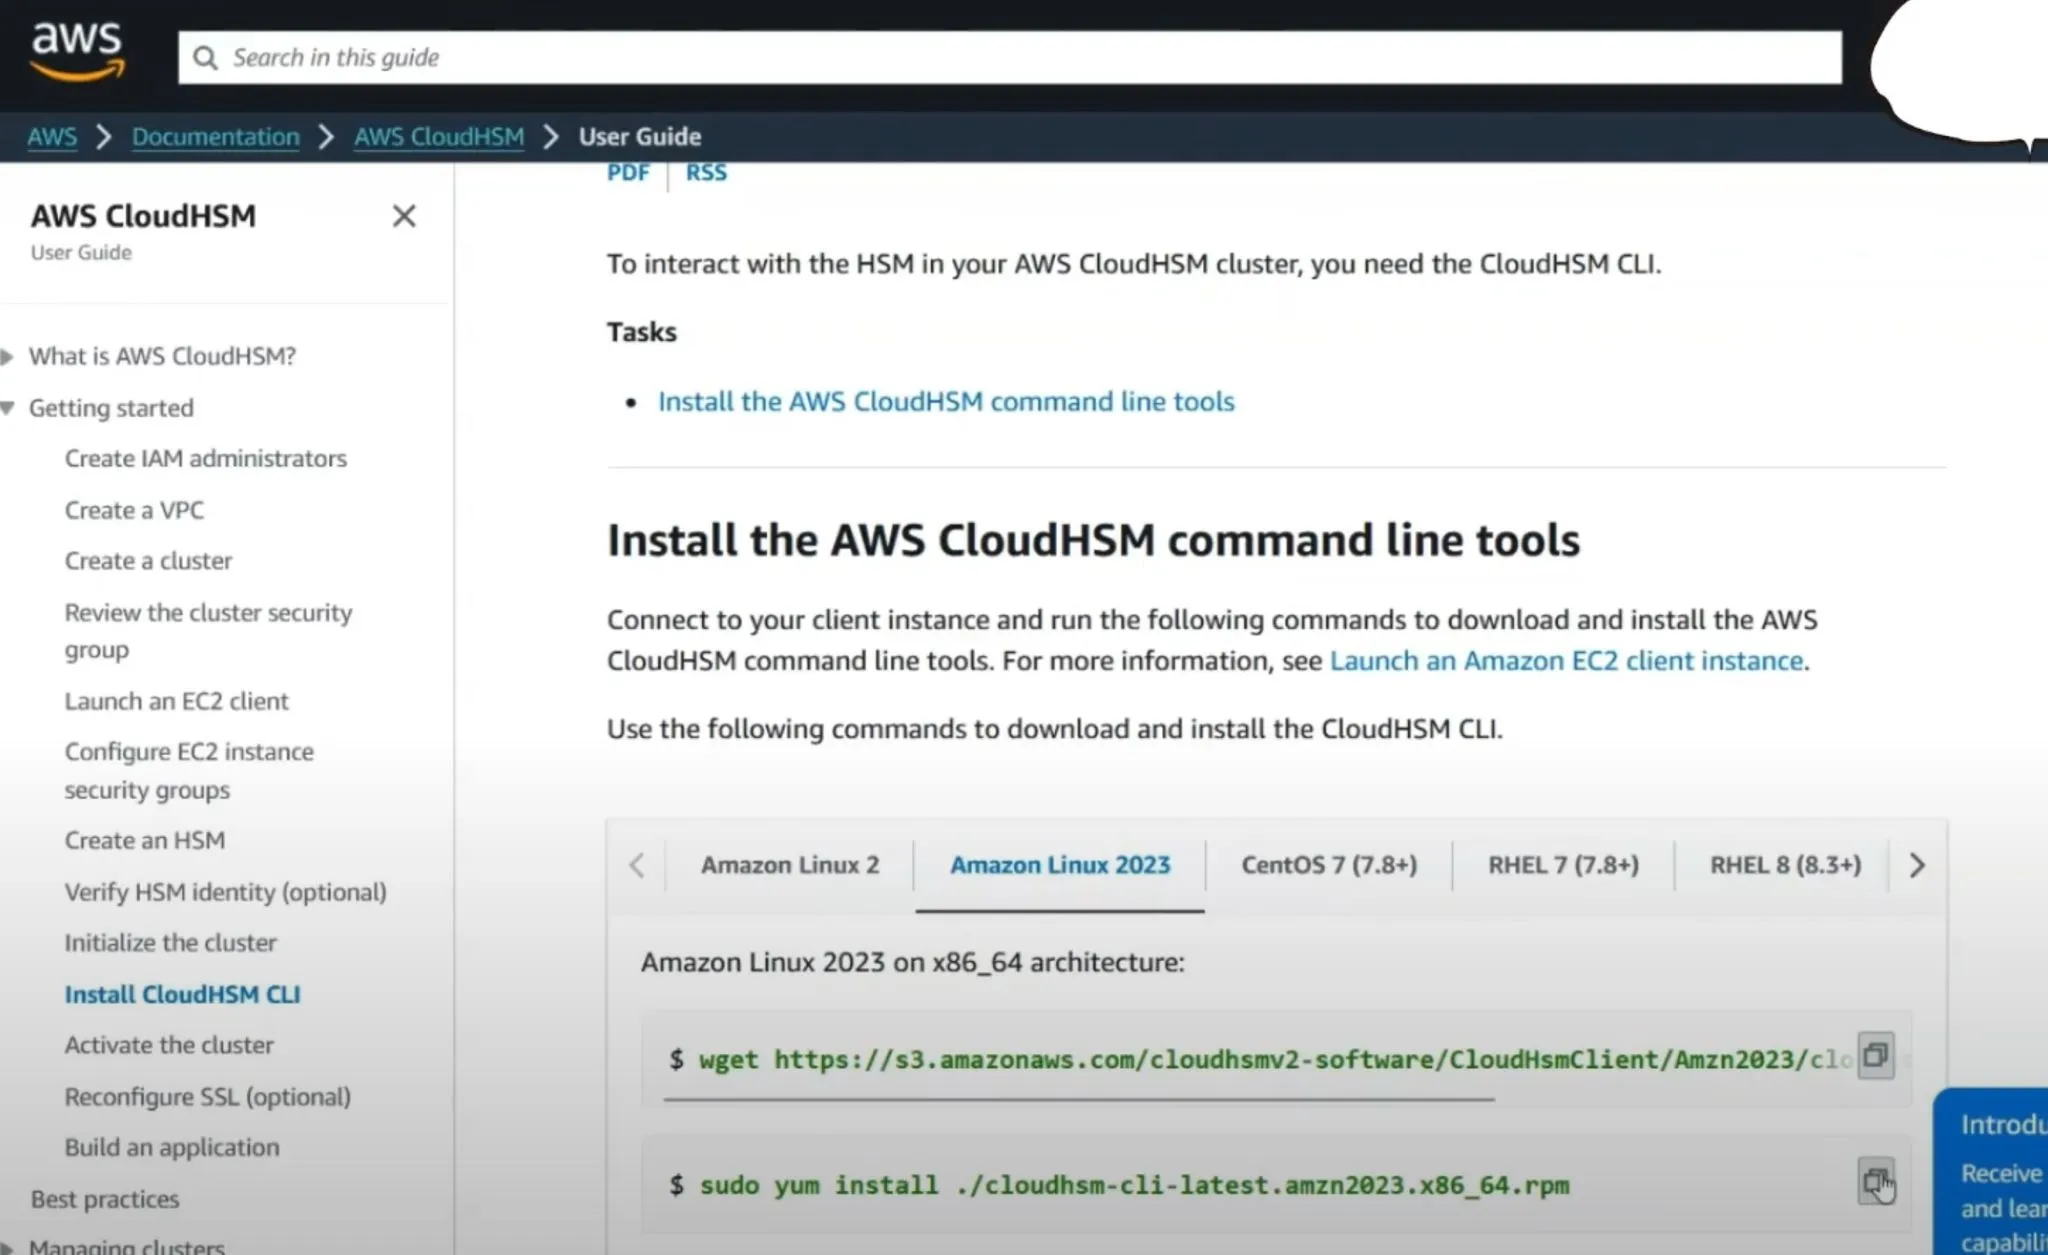
Task: Click the search magnifier icon
Action: point(205,57)
